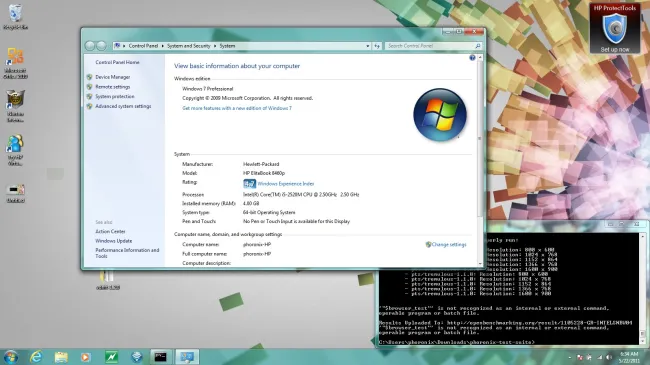Open Windows Explorer folder icon on taskbar

pyautogui.click(x=61, y=357)
